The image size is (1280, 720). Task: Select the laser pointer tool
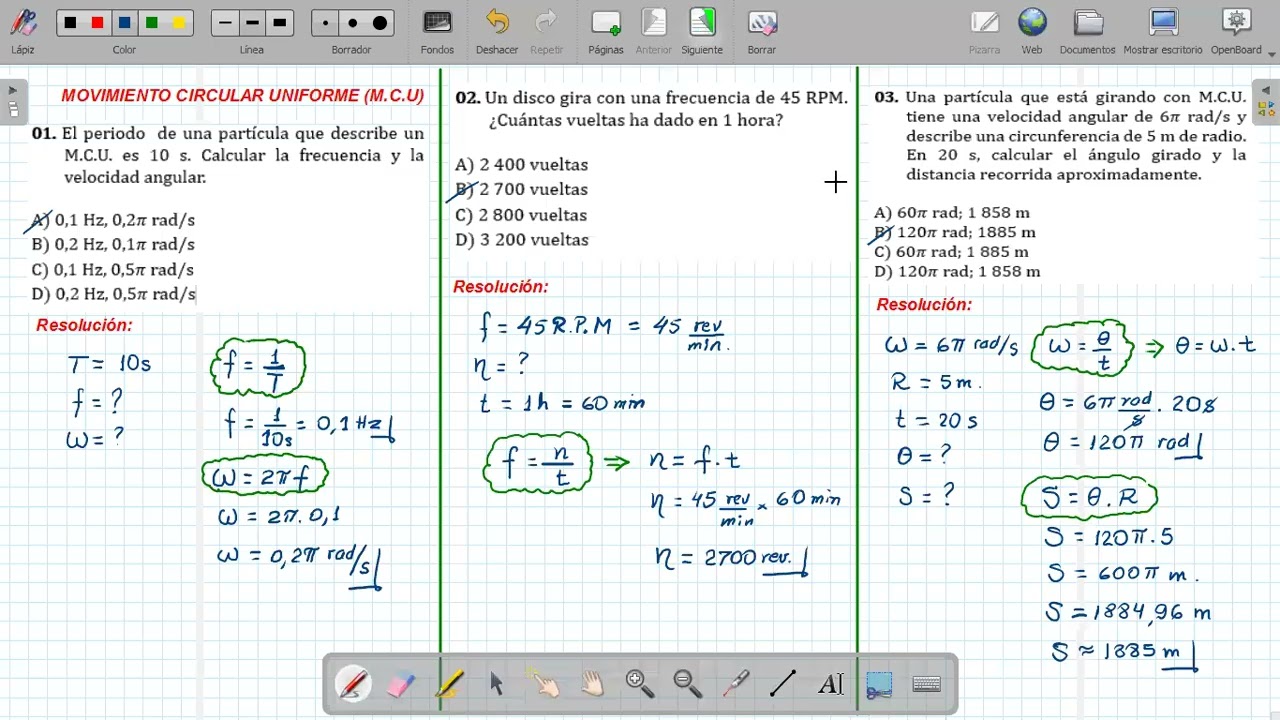click(x=736, y=684)
